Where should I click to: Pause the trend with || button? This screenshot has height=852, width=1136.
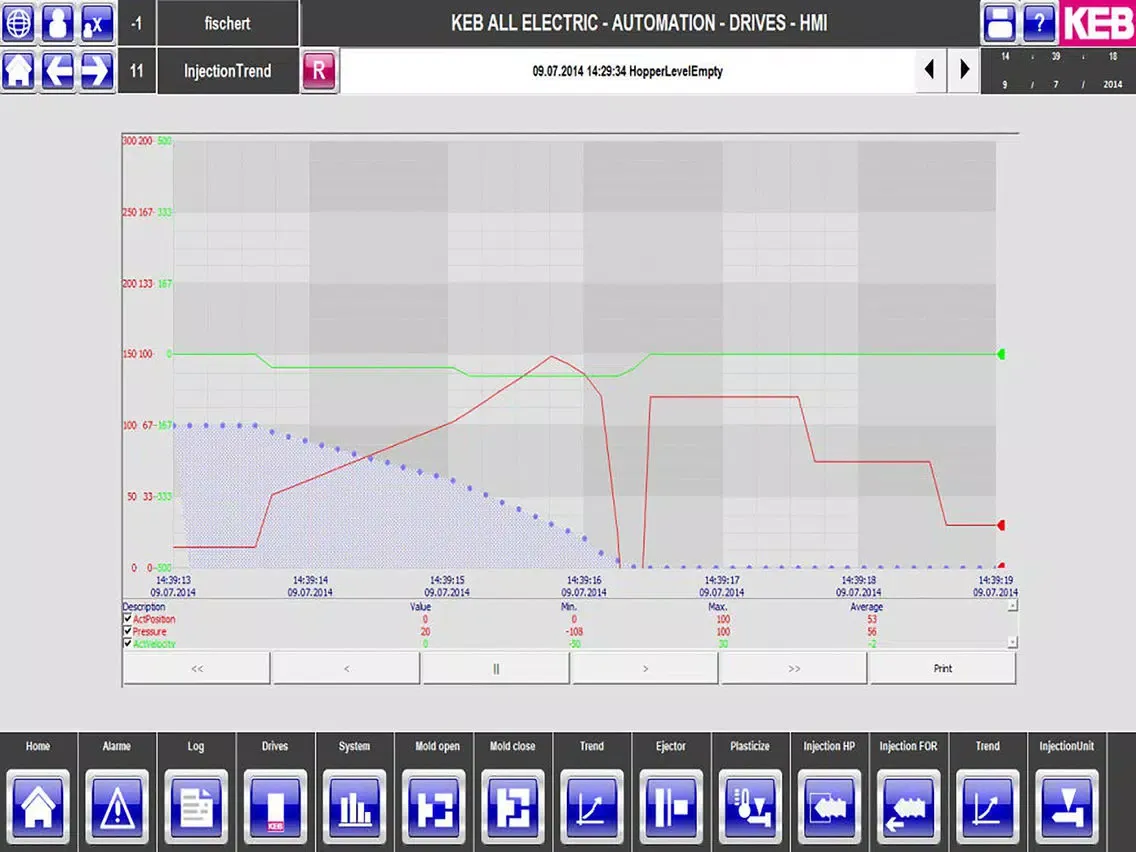tap(496, 668)
